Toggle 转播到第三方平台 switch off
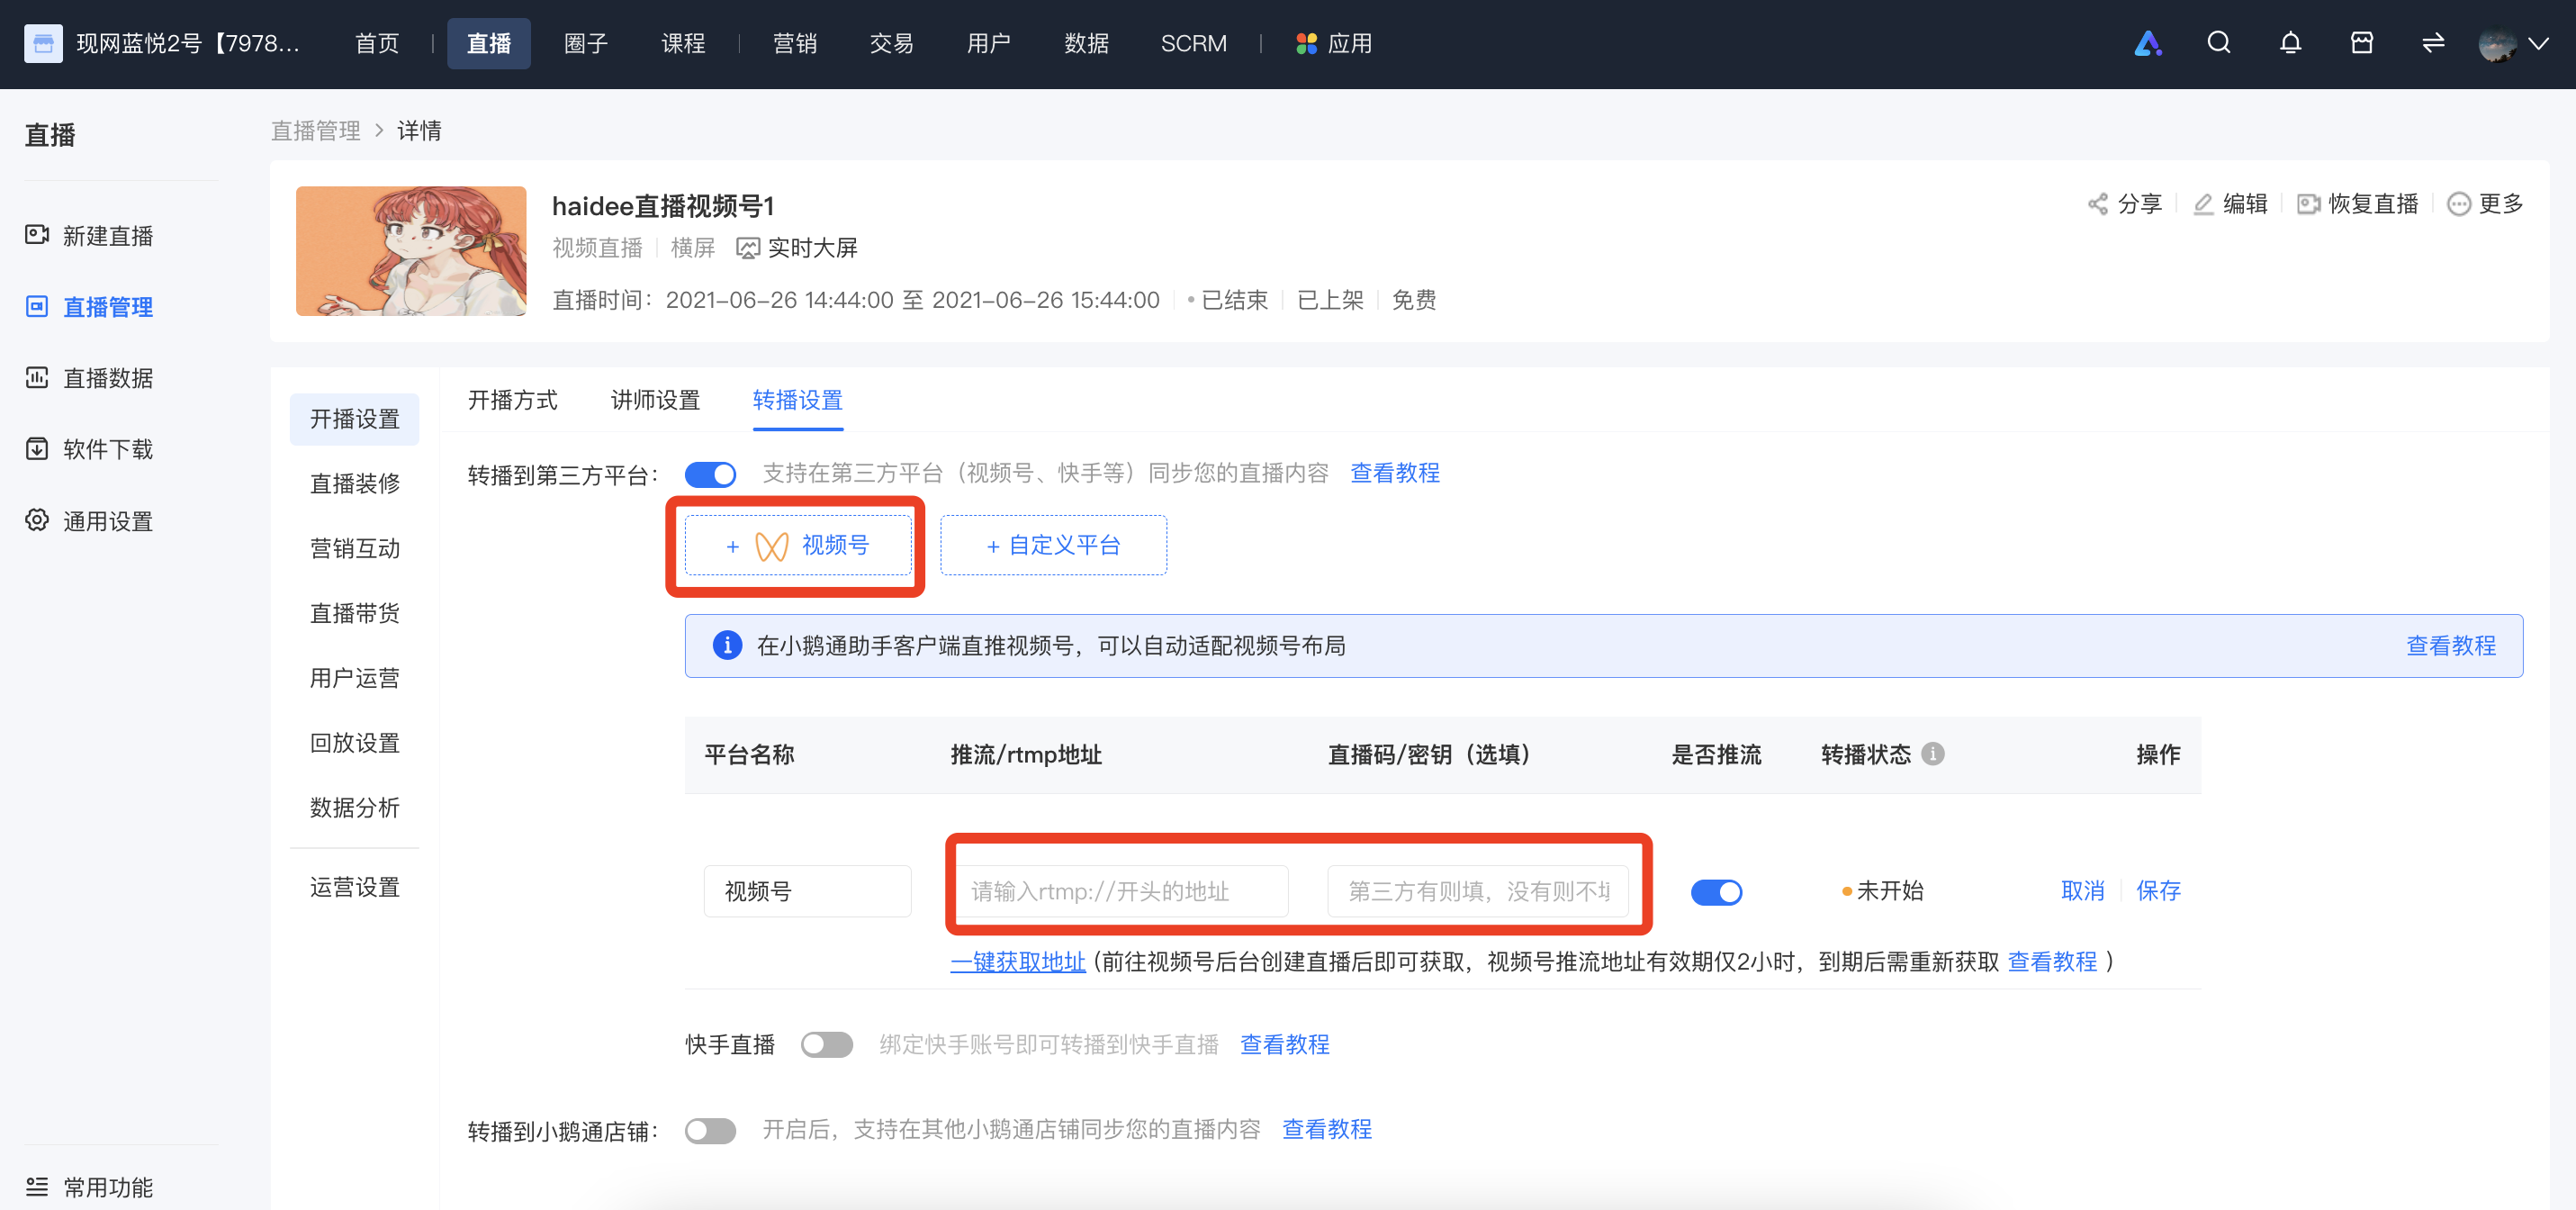 (x=710, y=474)
